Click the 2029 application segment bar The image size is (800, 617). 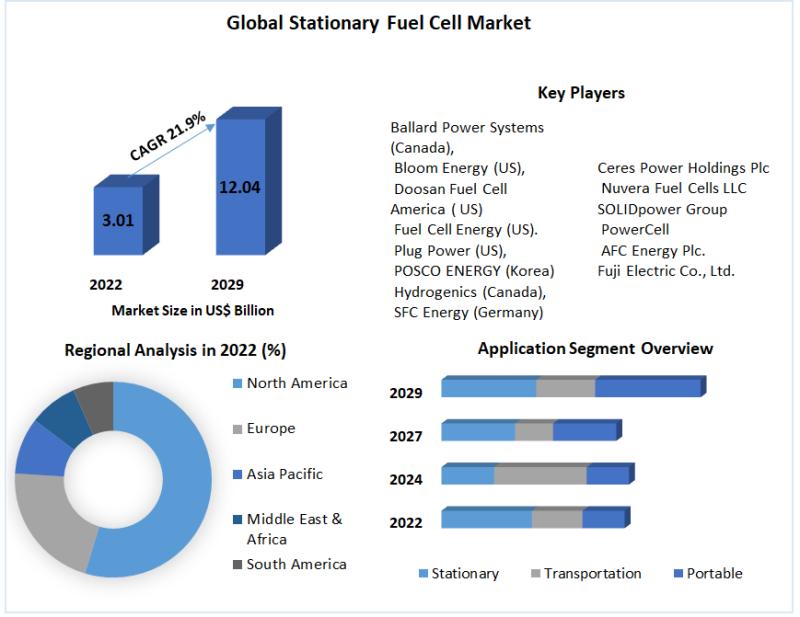(x=573, y=386)
